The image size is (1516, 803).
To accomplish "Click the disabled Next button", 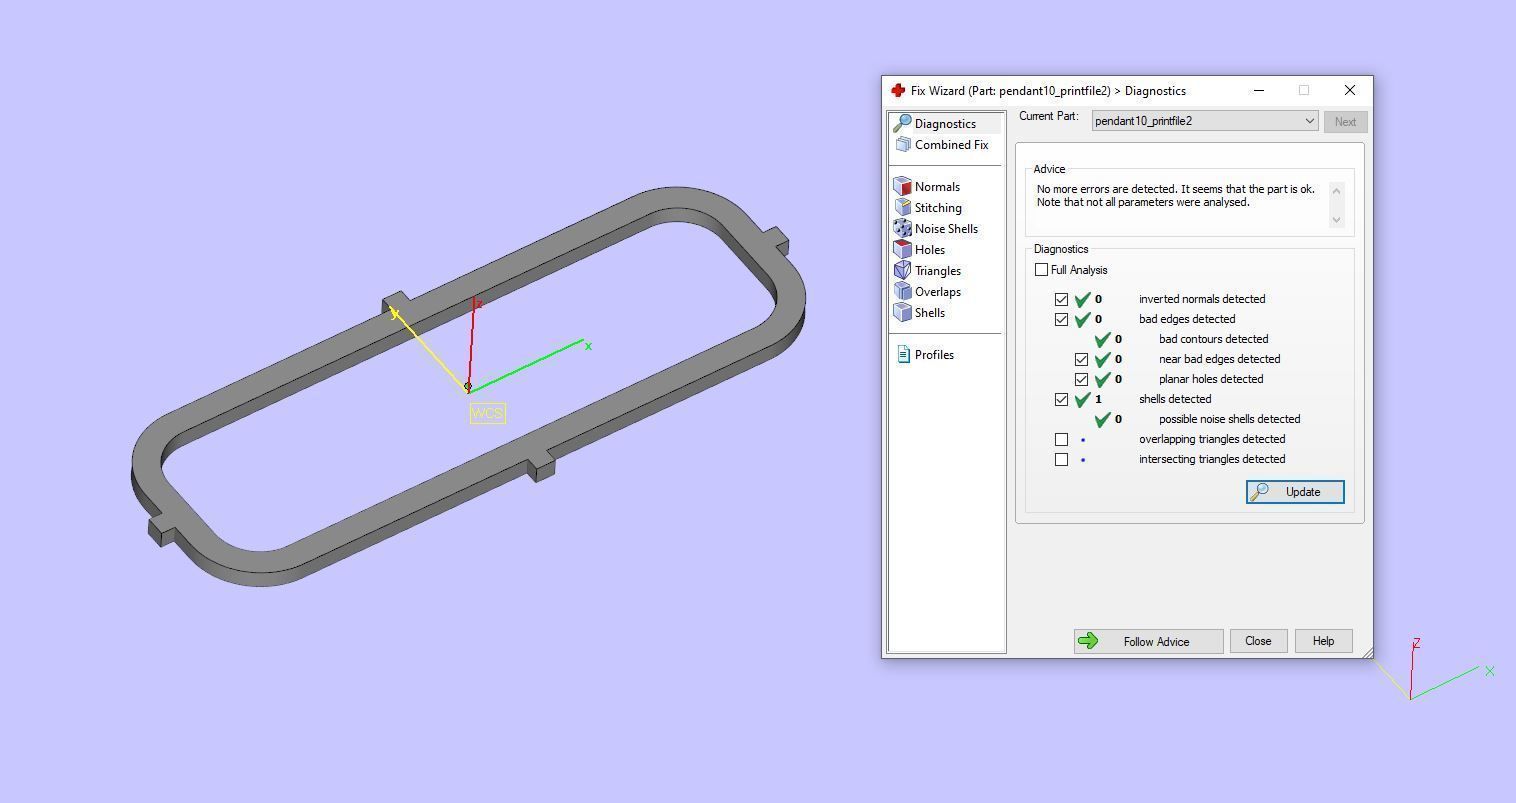I will 1345,121.
